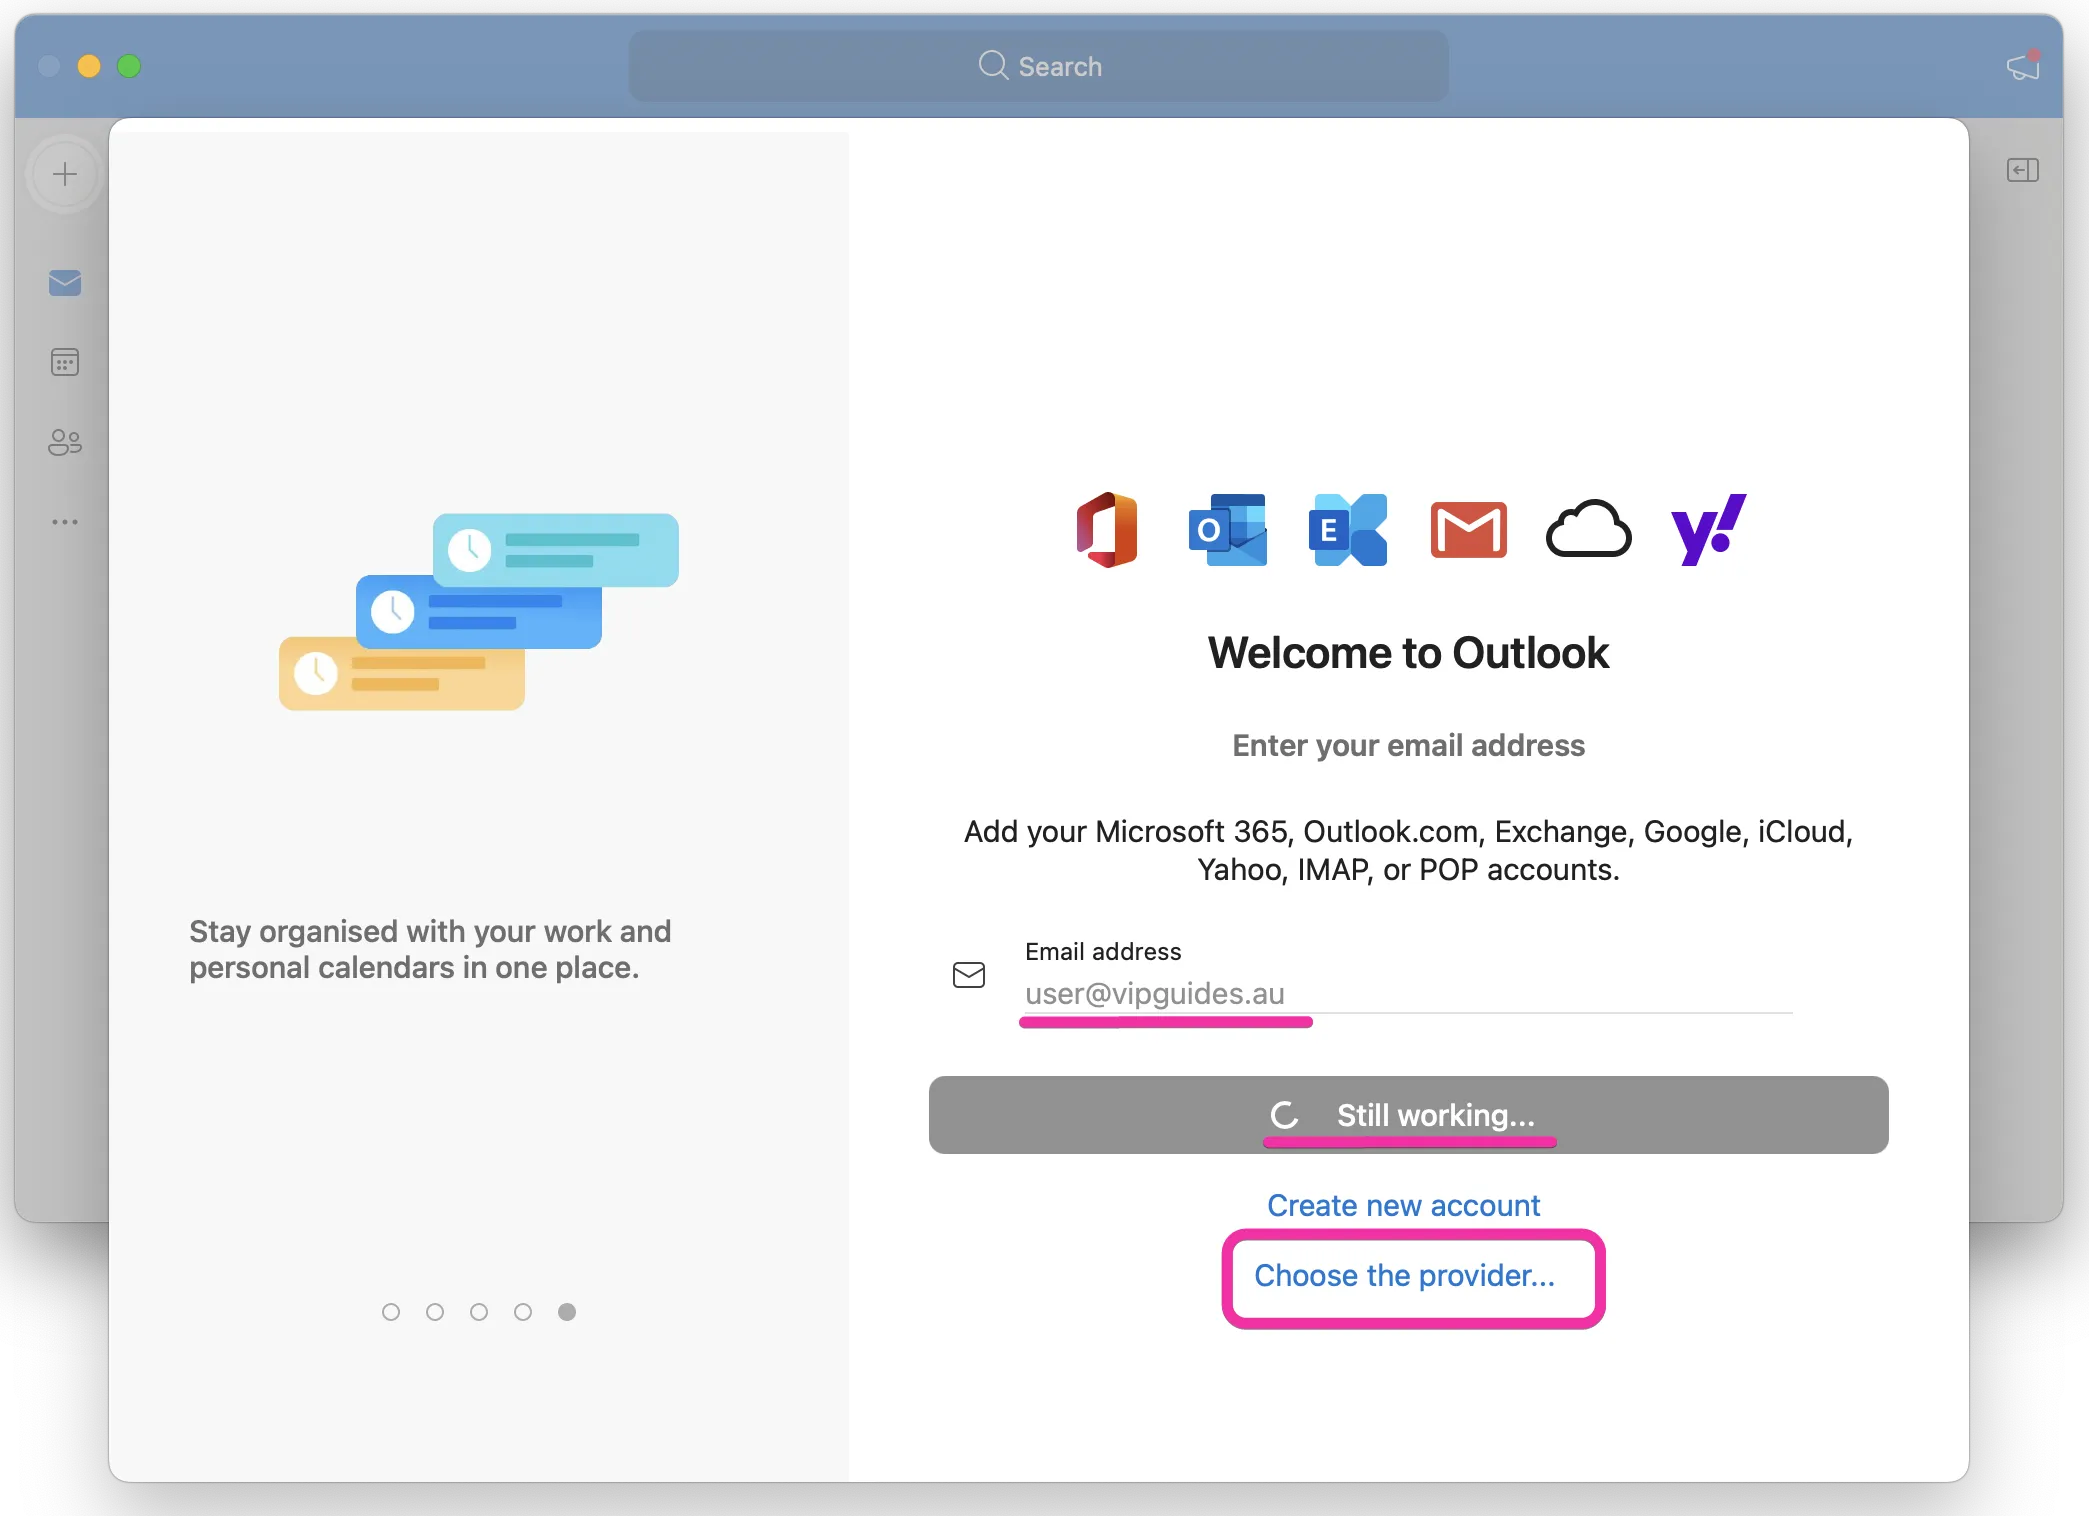Select the Gmail provider icon
The height and width of the screenshot is (1516, 2089).
click(x=1467, y=531)
